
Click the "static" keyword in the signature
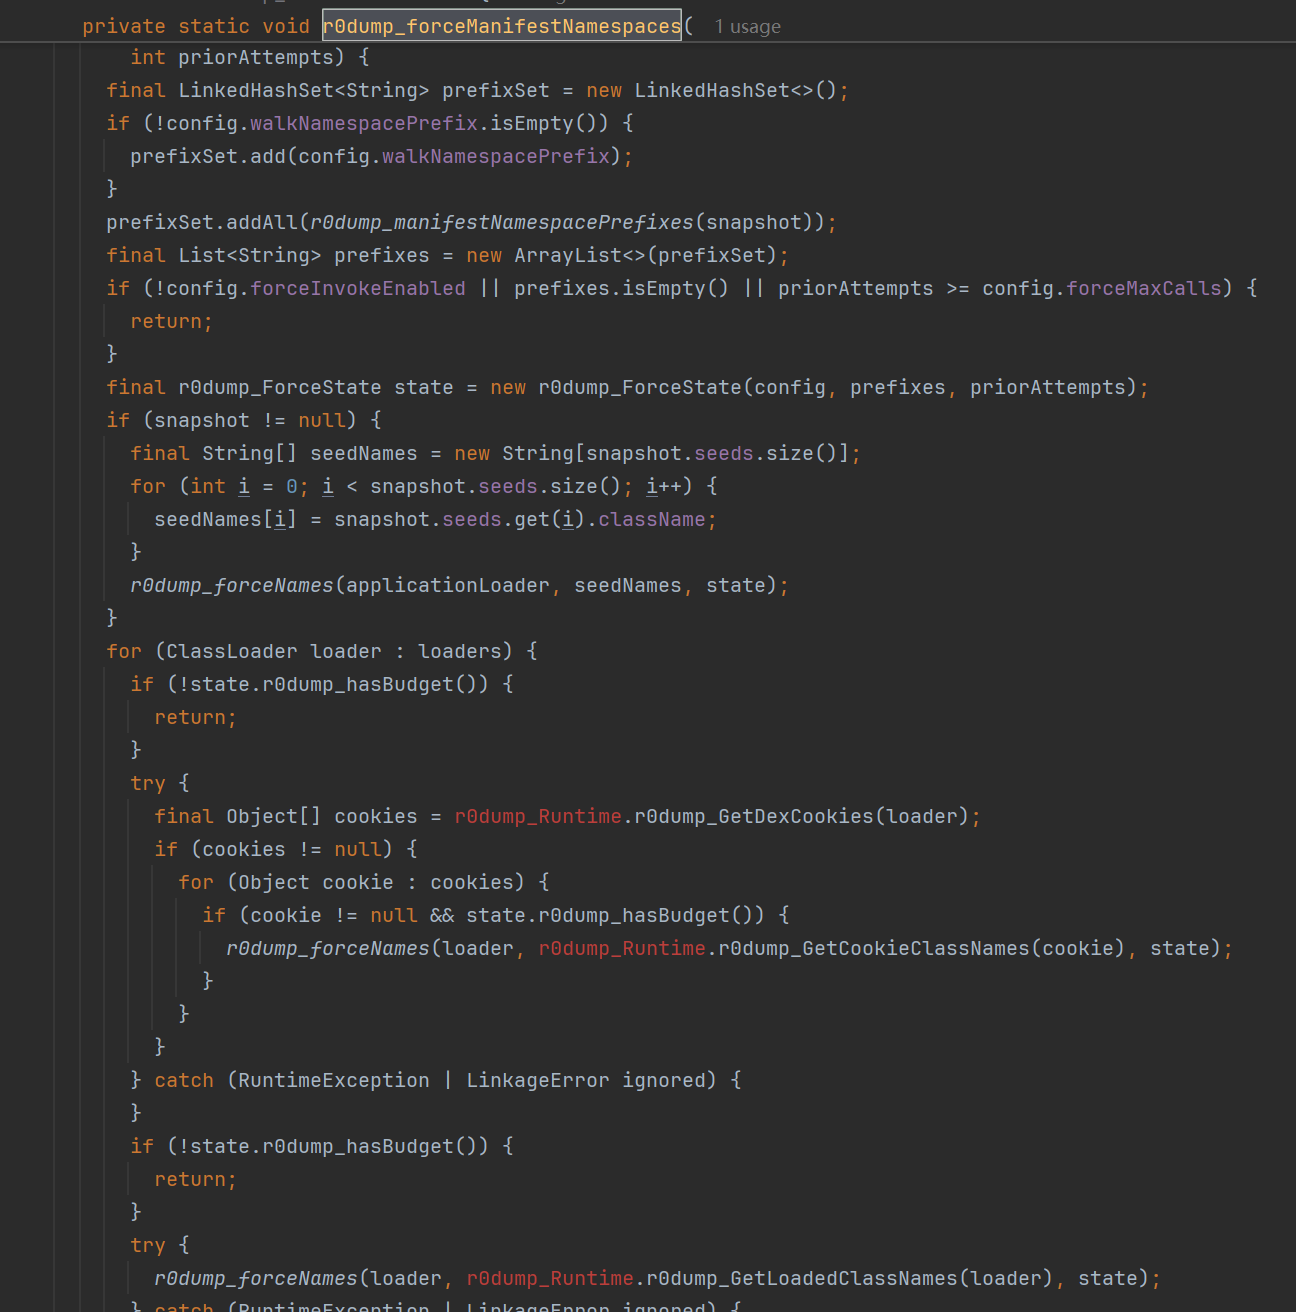pos(214,26)
